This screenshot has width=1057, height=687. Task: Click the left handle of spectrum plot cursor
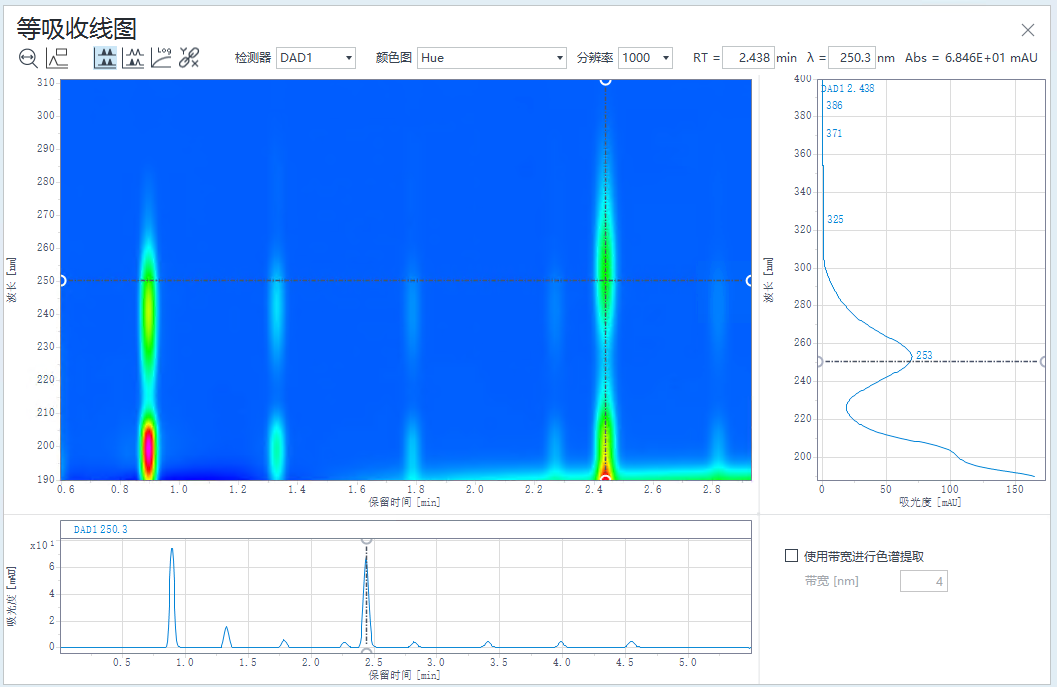819,362
